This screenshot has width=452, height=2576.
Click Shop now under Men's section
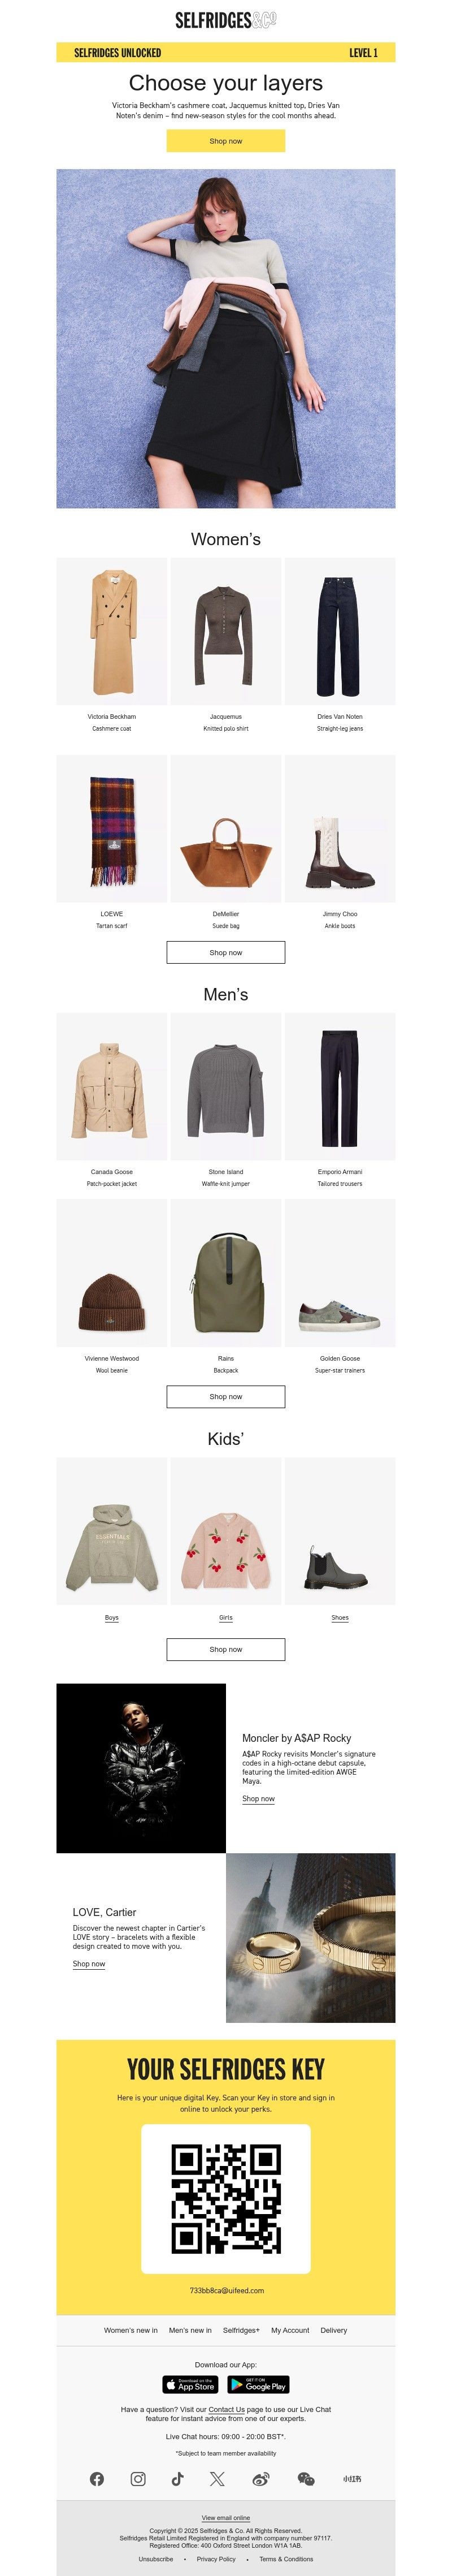coord(226,1396)
